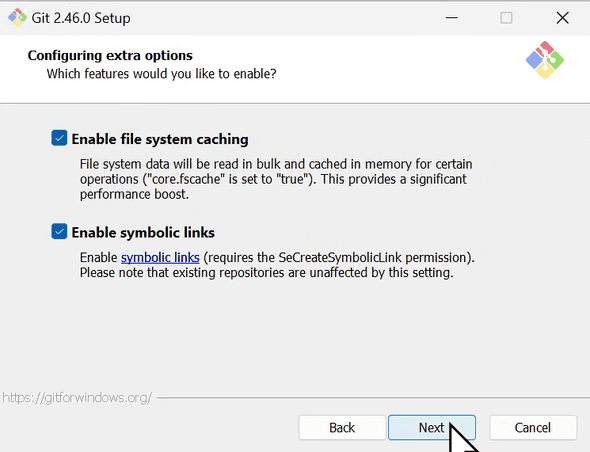590x452 pixels.
Task: Open the gitforwindows.org link
Action: coord(77,397)
